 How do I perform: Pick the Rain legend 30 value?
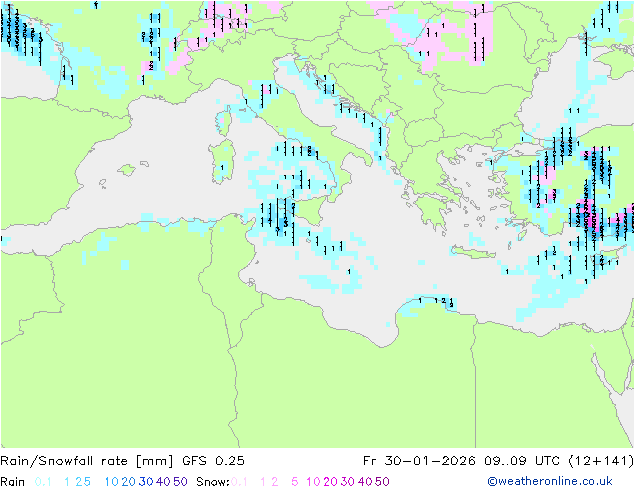[146, 482]
